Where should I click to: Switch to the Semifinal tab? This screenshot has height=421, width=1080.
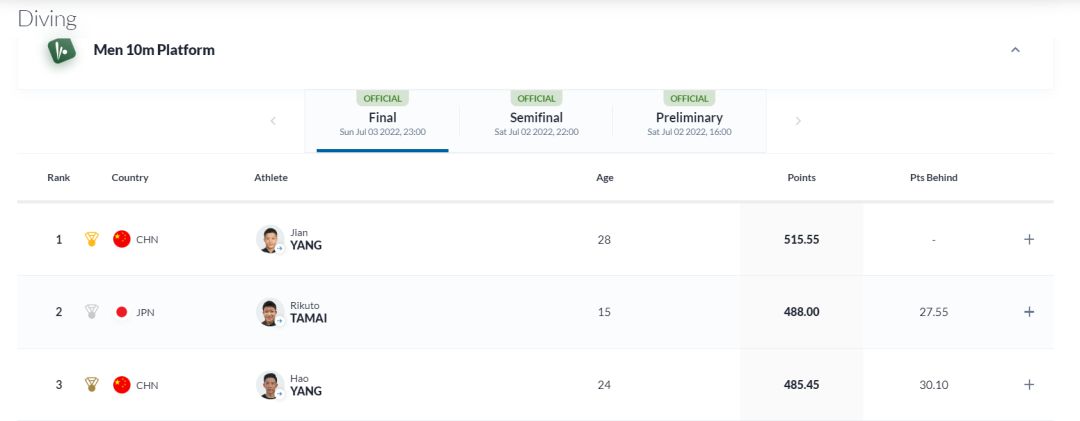536,118
